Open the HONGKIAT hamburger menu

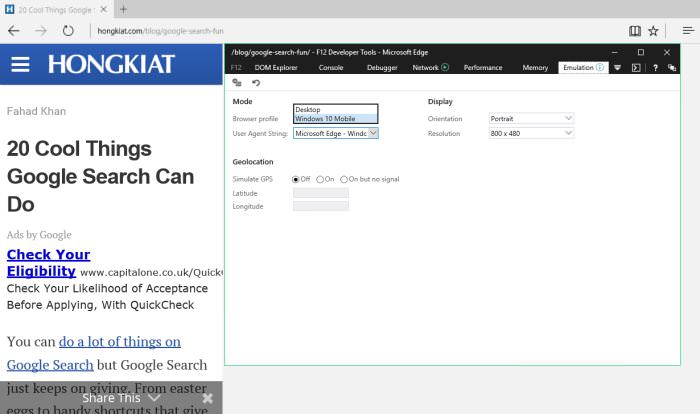tap(20, 64)
